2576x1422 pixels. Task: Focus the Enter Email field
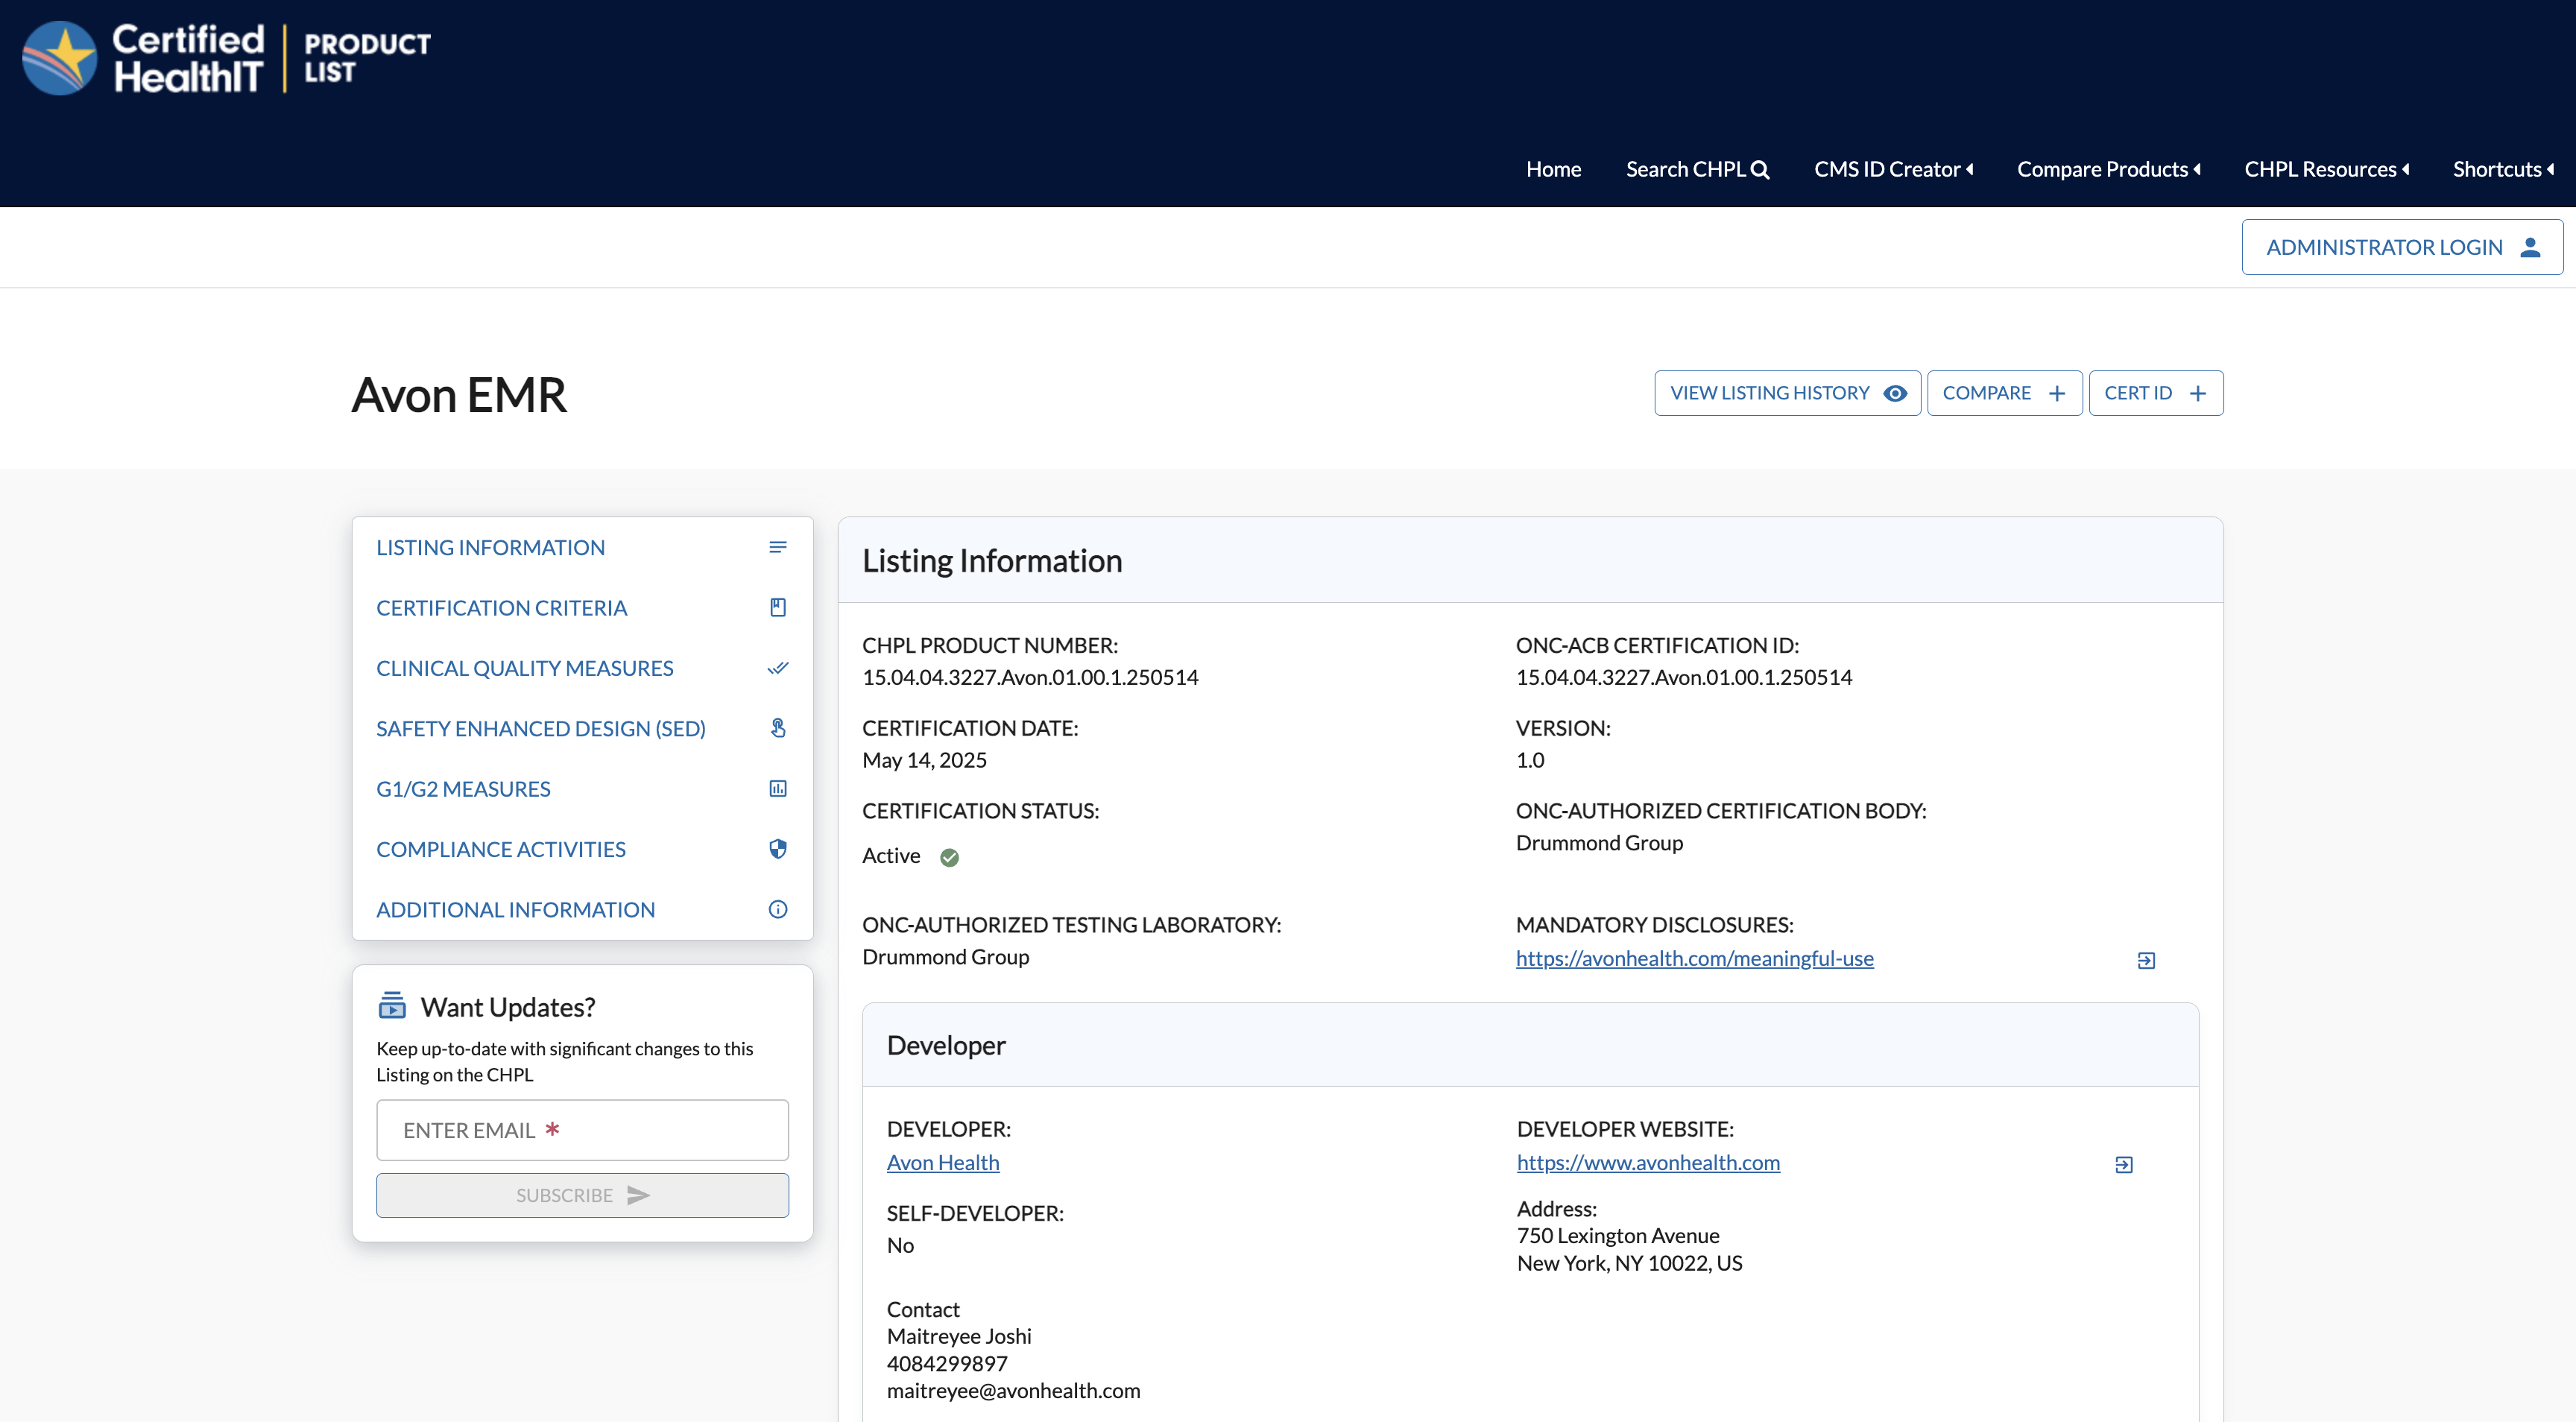click(582, 1130)
